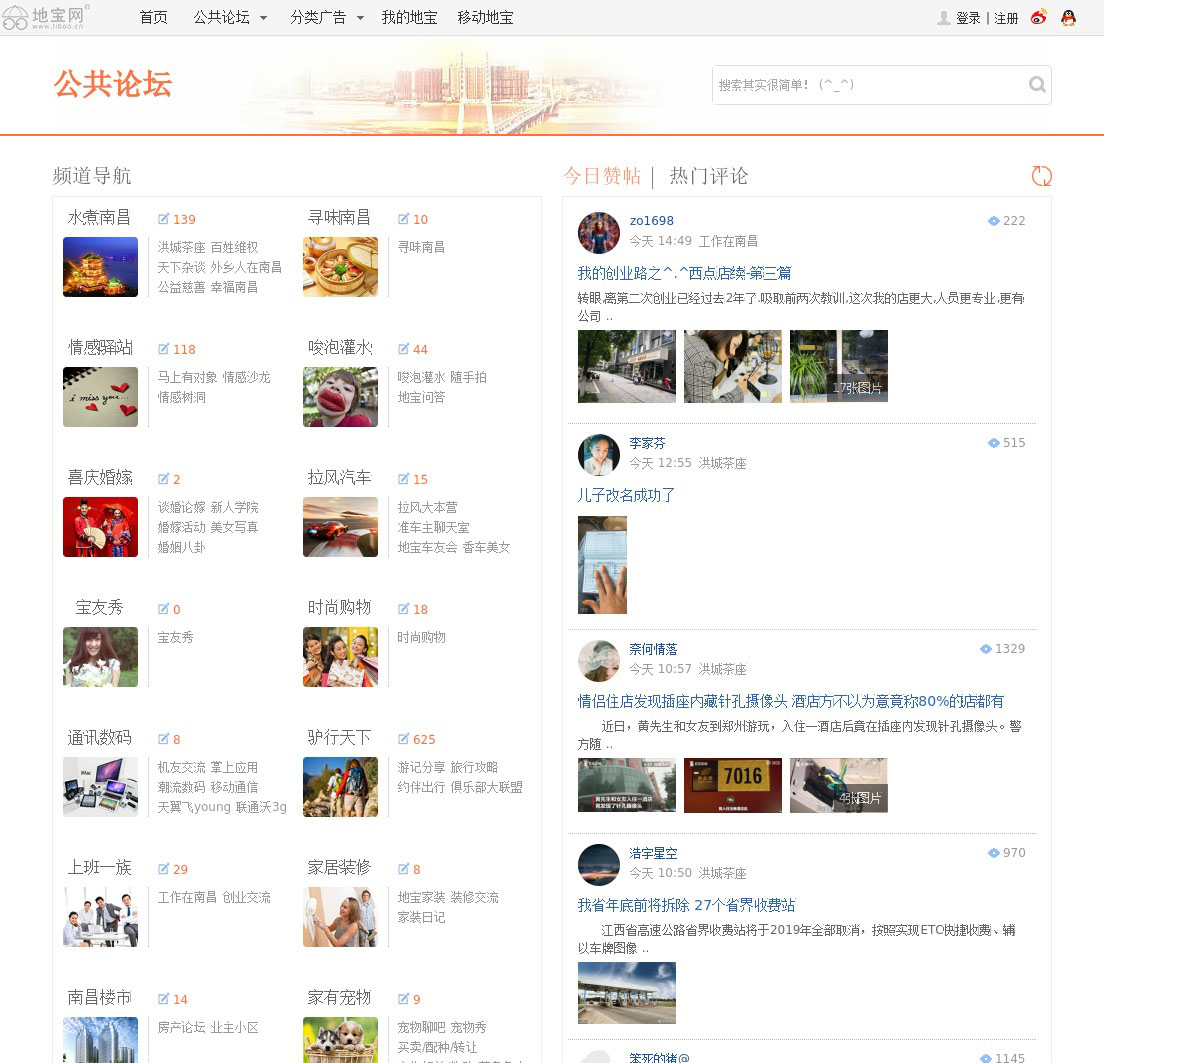This screenshot has width=1200, height=1063.
Task: Open 家居装修 channel thumbnail
Action: tap(340, 917)
